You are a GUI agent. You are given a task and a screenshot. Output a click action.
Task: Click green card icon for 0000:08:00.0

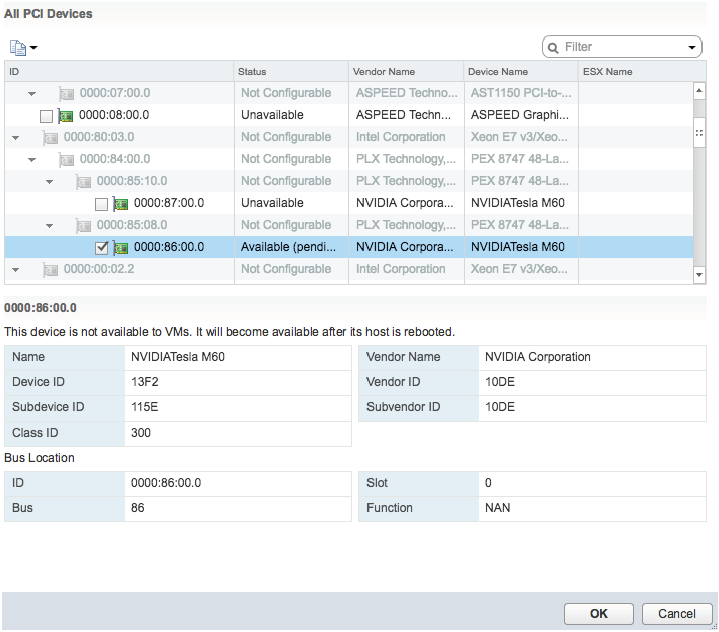[x=66, y=116]
